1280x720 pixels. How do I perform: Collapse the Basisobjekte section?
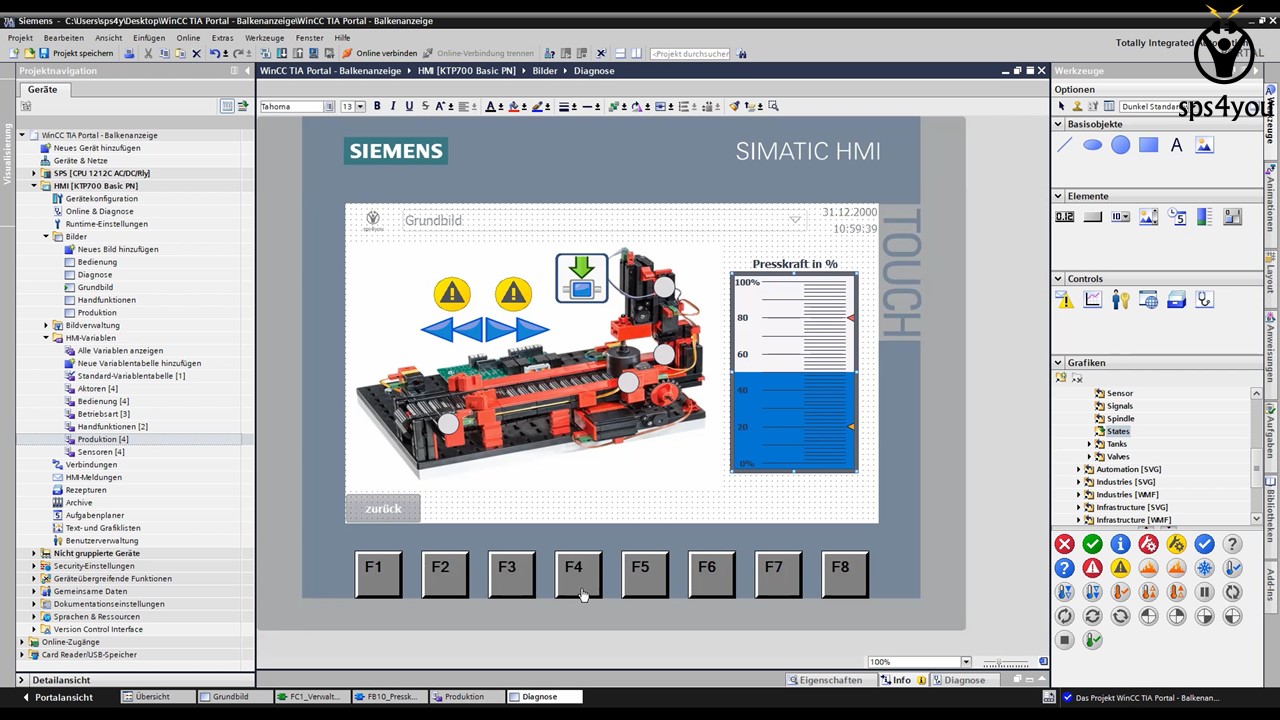coord(1058,124)
